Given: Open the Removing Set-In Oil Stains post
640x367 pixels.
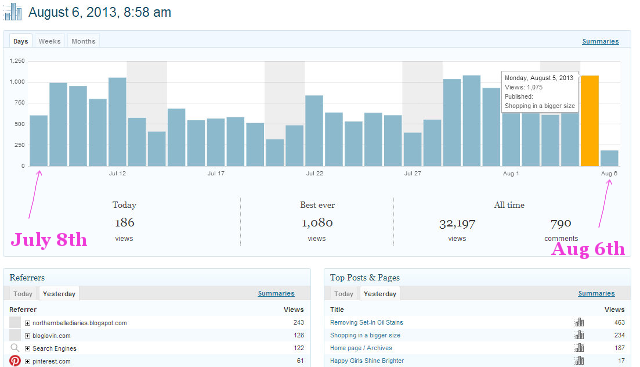Looking at the screenshot, I should click(367, 323).
